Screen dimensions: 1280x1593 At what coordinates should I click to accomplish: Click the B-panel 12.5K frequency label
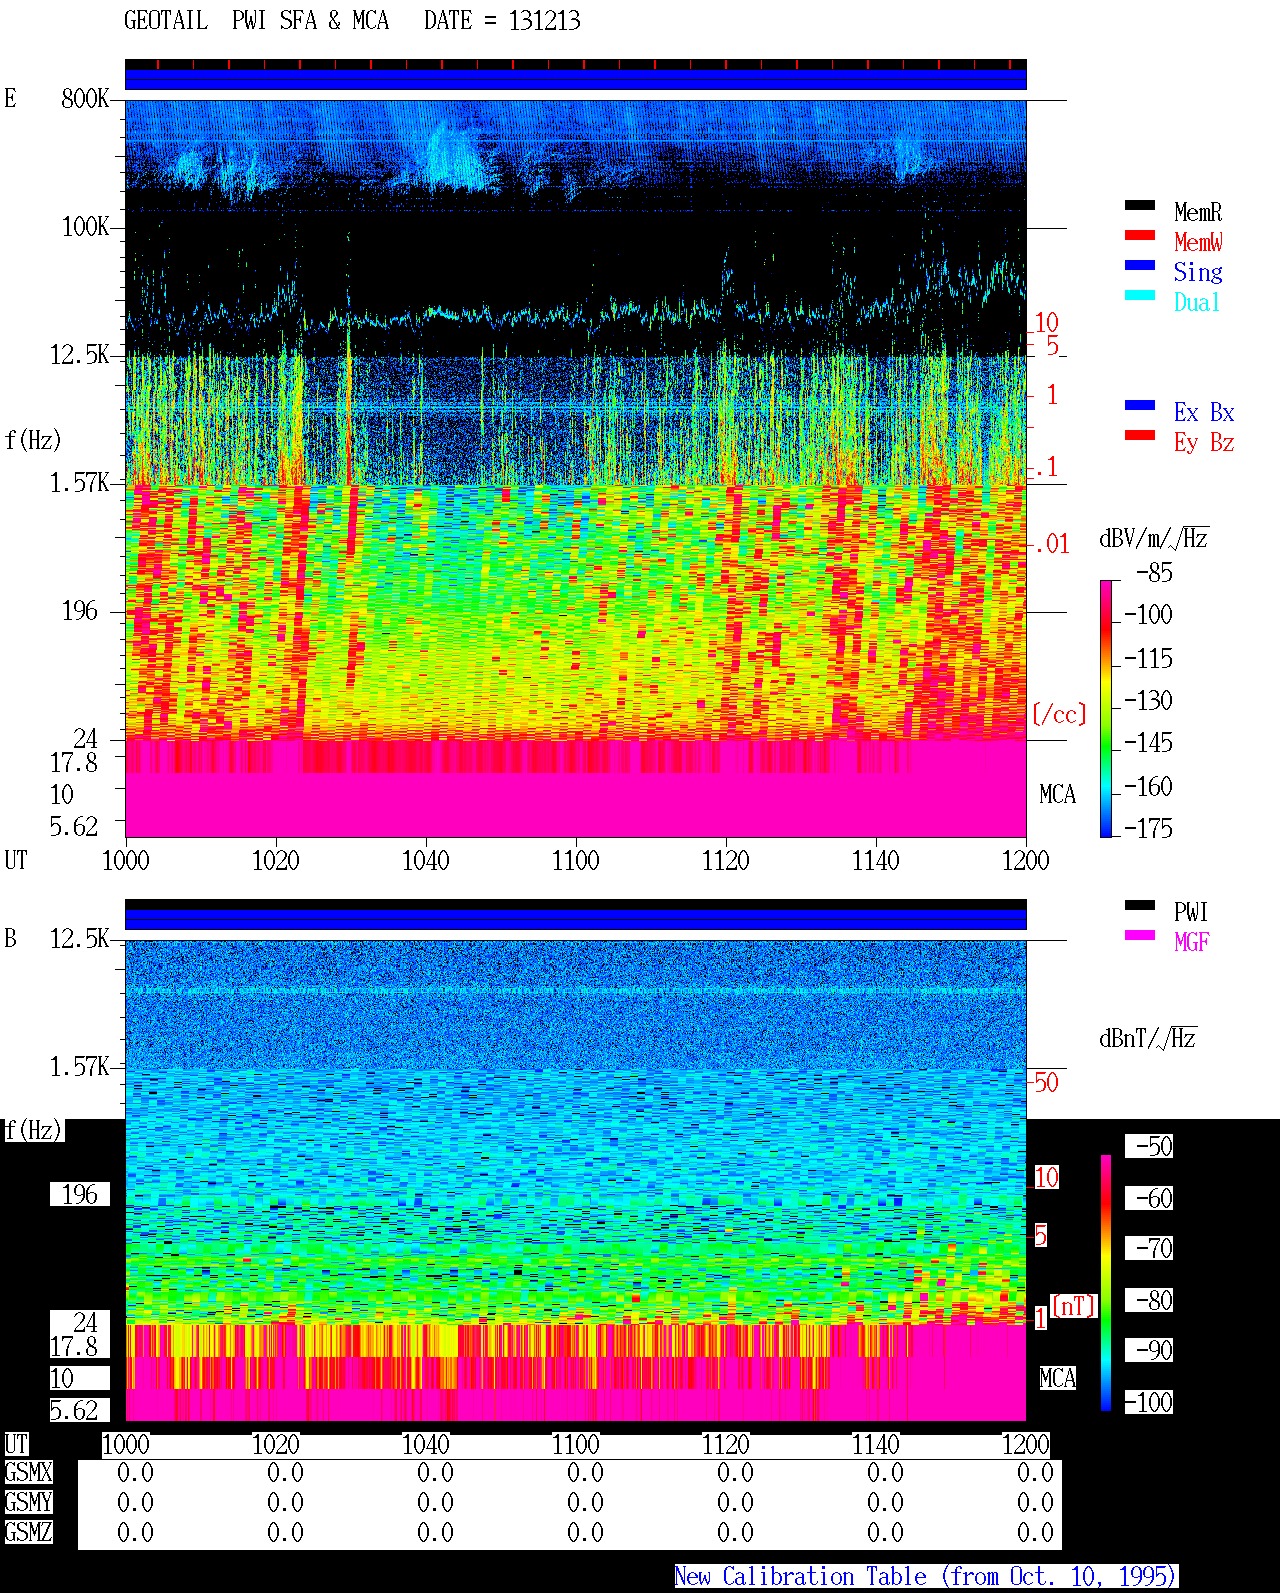[79, 939]
